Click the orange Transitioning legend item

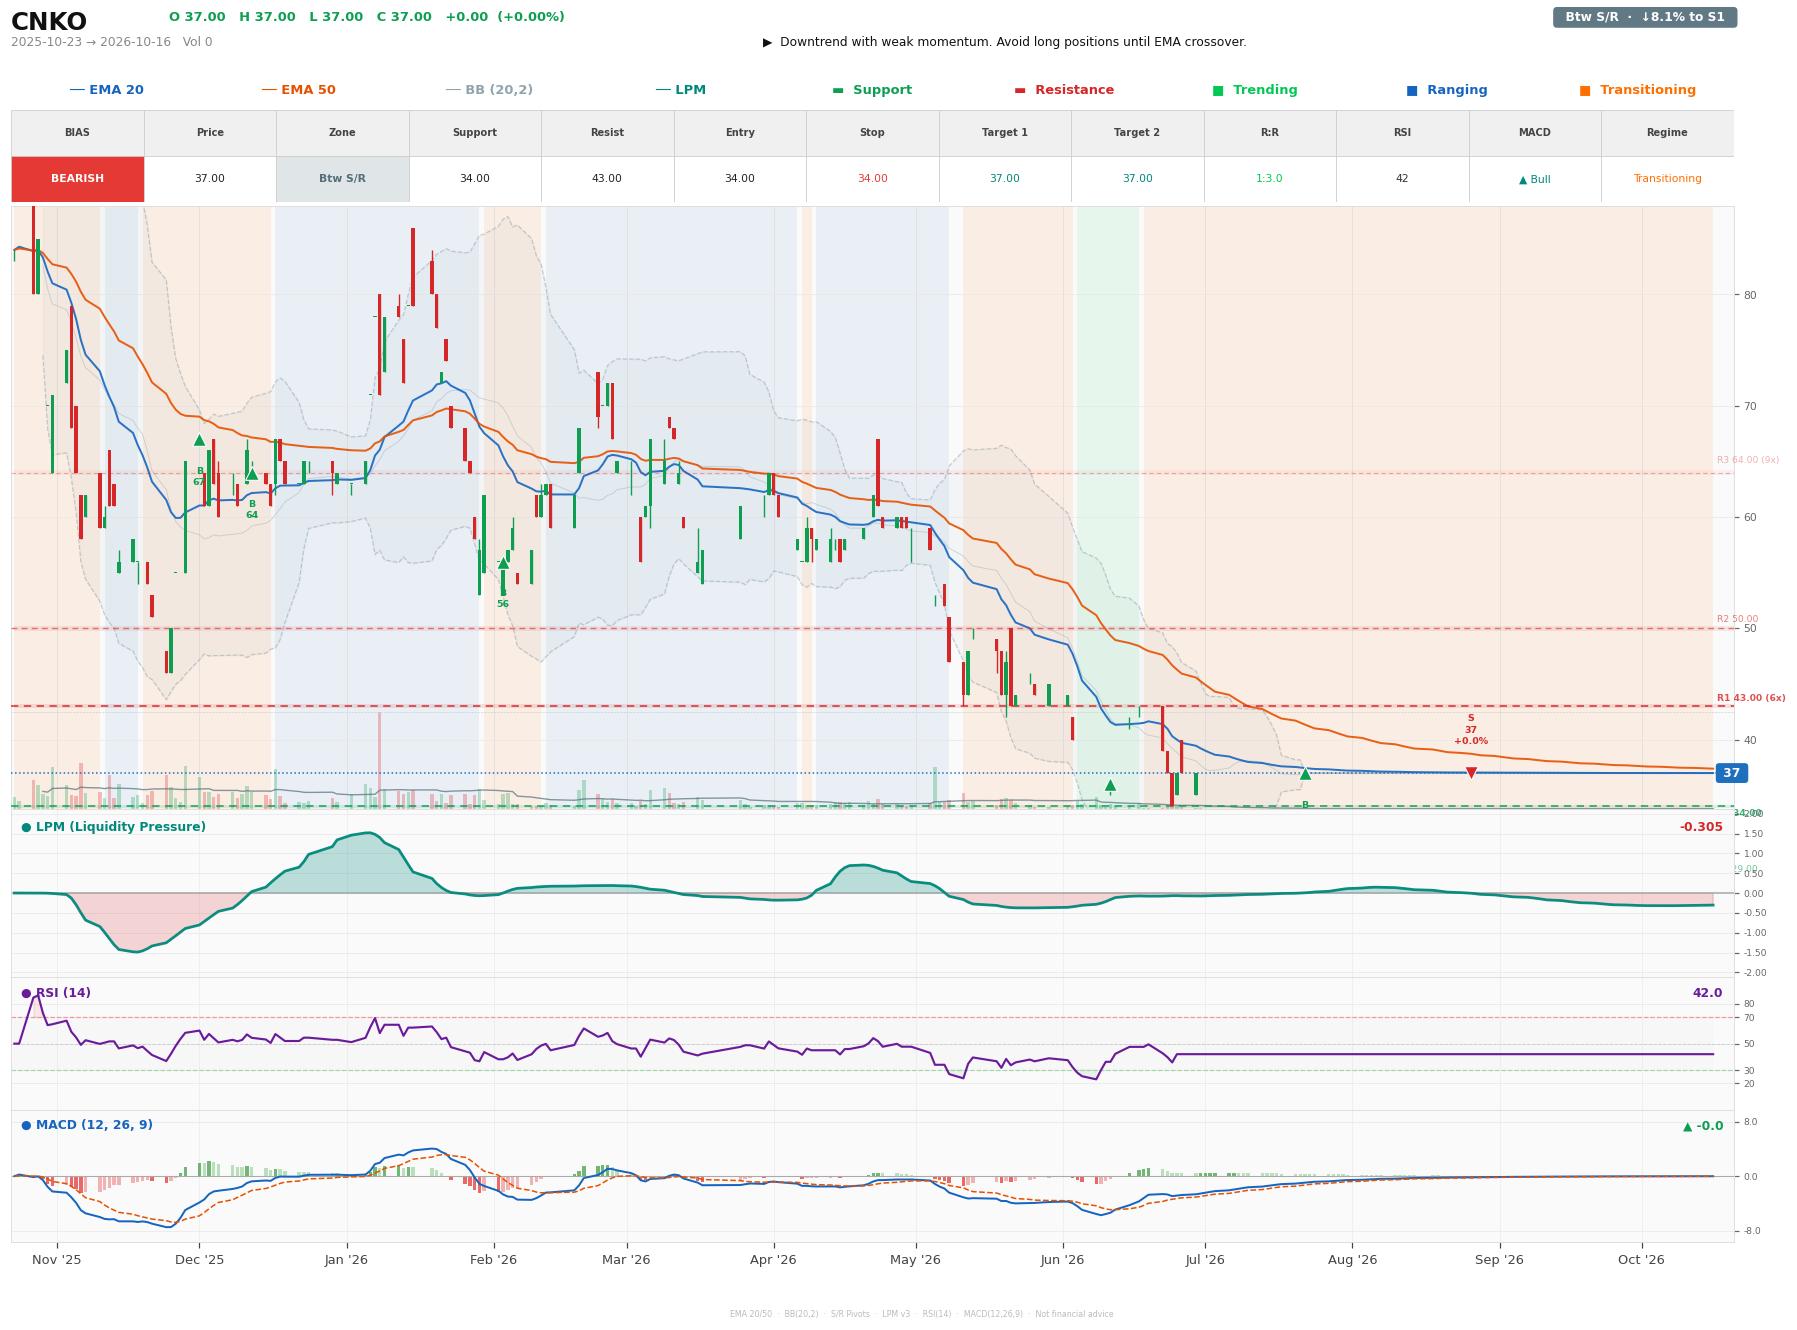point(1637,90)
